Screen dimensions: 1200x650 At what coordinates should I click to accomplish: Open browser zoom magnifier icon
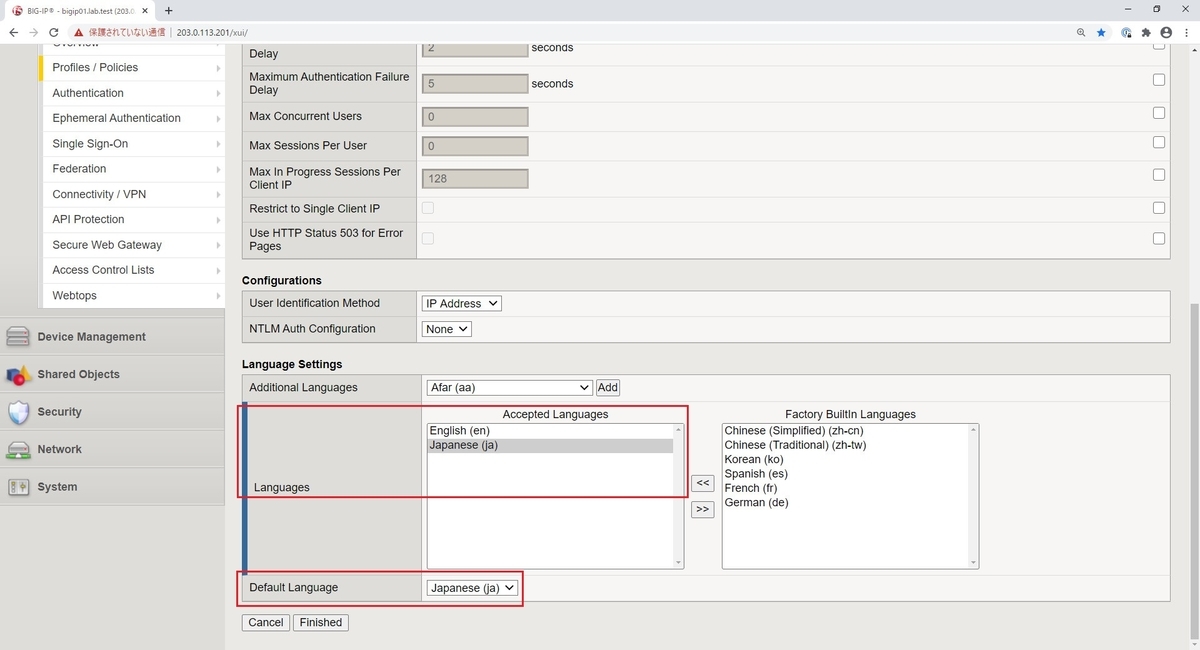(1081, 32)
